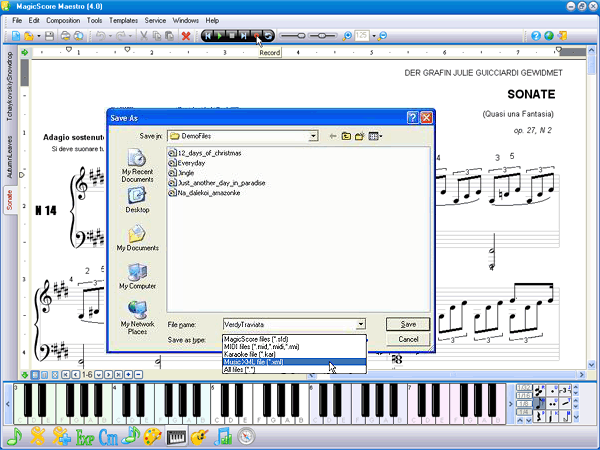
Task: Click the blue Cm chord icon
Action: (108, 437)
